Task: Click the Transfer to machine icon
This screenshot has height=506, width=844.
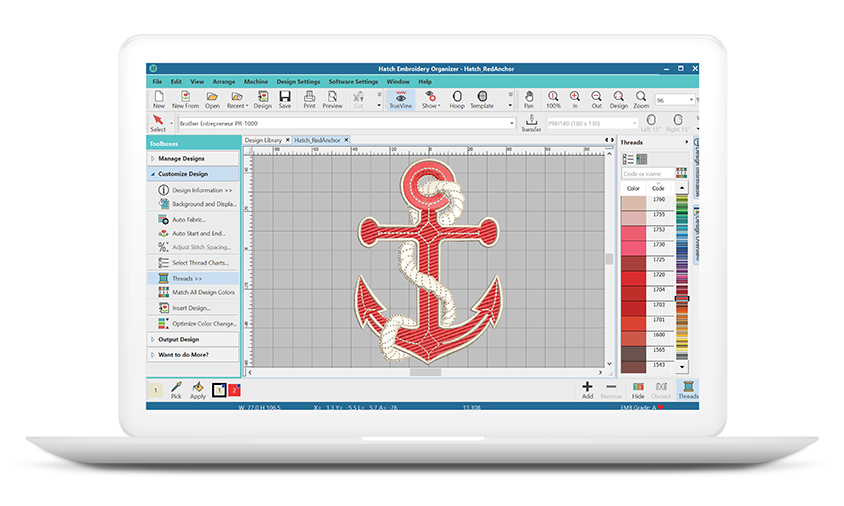Action: point(531,123)
